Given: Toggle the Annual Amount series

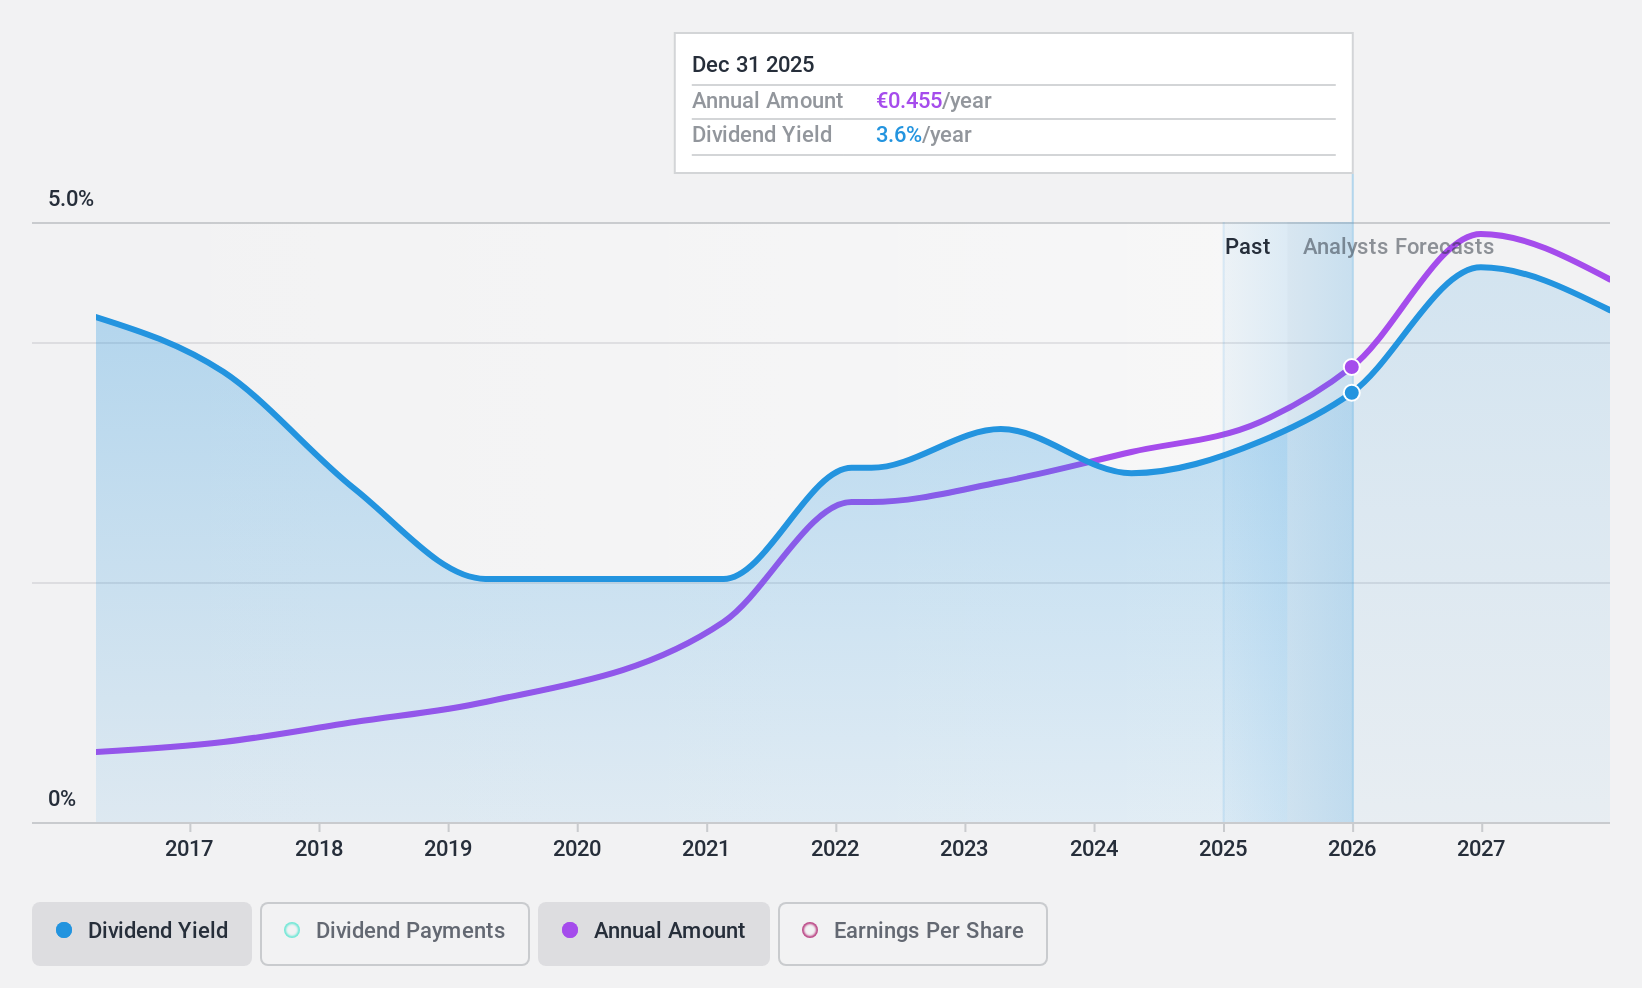Looking at the screenshot, I should [654, 934].
